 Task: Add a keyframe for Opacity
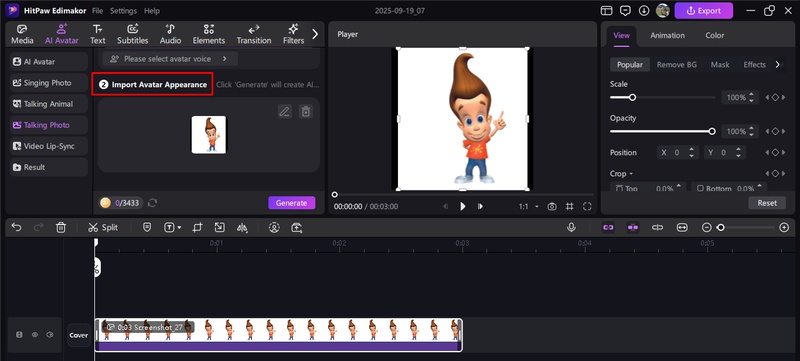(x=775, y=132)
